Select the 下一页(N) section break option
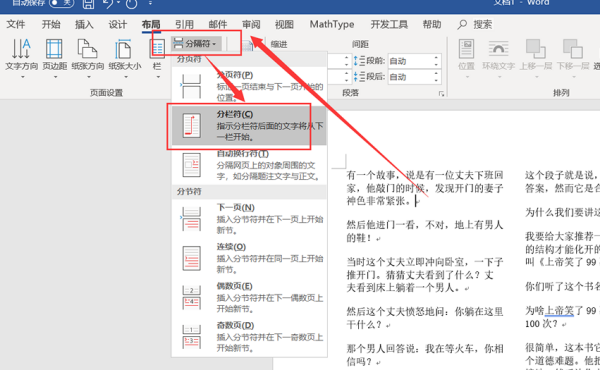The width and height of the screenshot is (600, 370). (249, 219)
